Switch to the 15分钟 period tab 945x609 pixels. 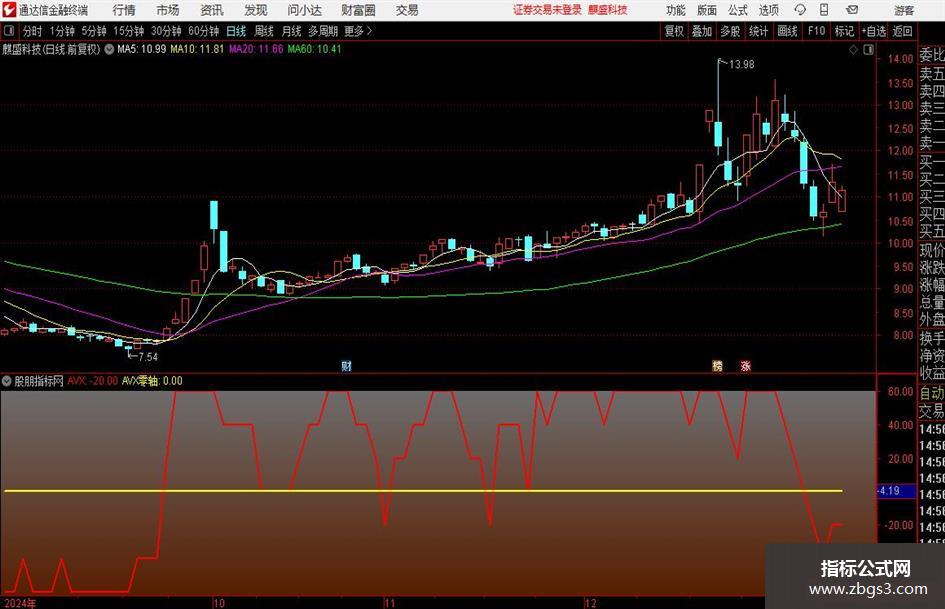point(129,31)
